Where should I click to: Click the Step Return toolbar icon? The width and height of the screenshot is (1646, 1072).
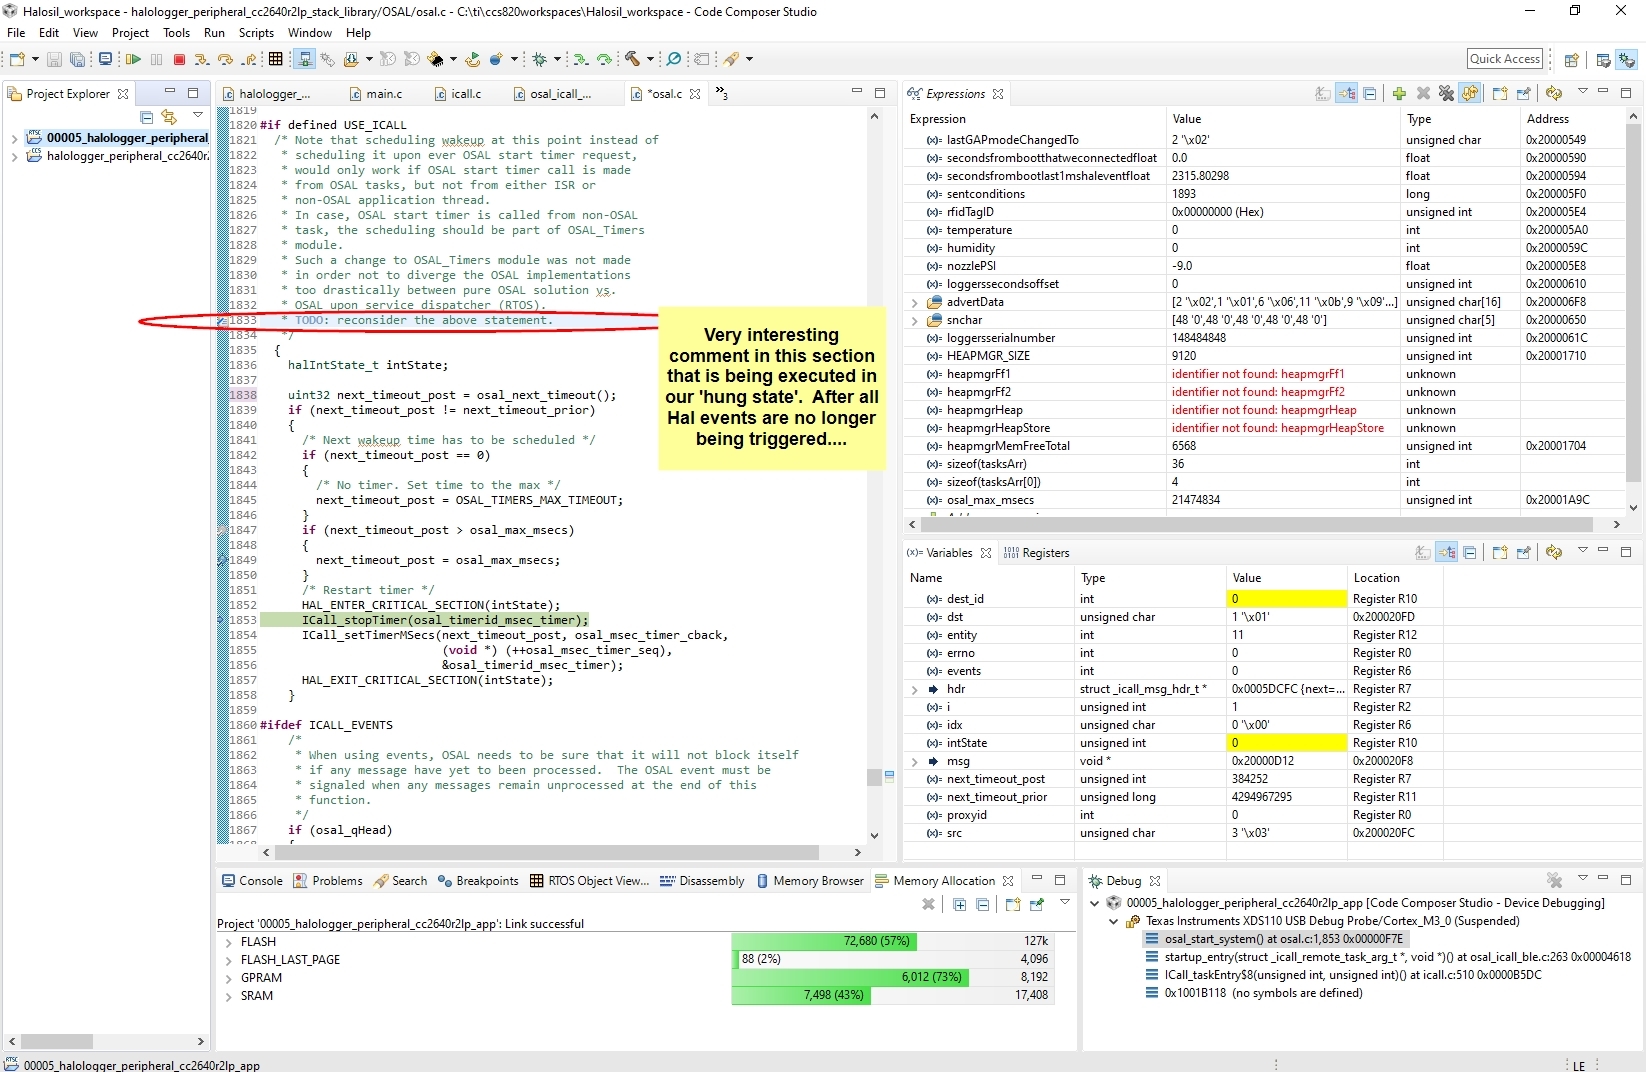click(249, 60)
